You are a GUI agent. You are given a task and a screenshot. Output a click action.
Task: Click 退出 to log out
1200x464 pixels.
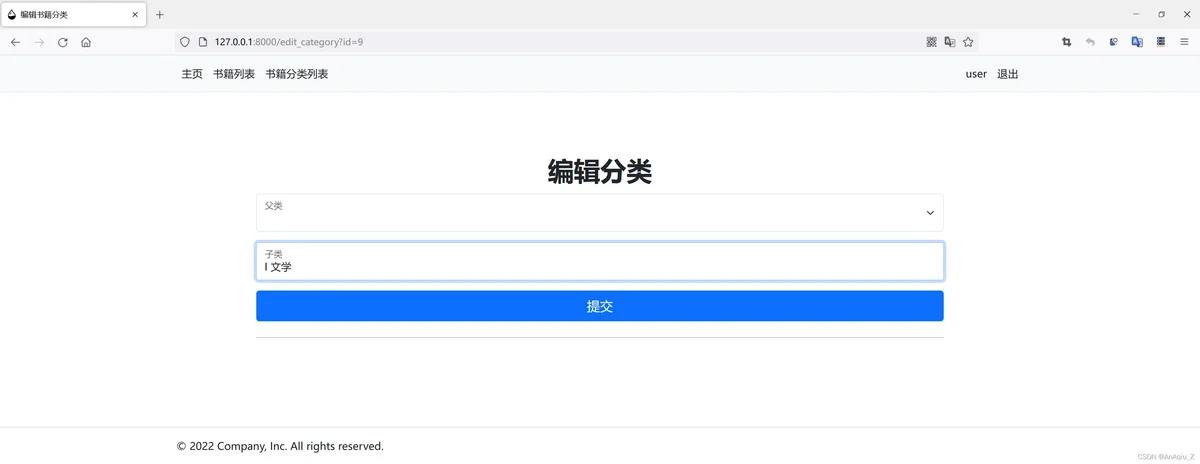pyautogui.click(x=1008, y=74)
